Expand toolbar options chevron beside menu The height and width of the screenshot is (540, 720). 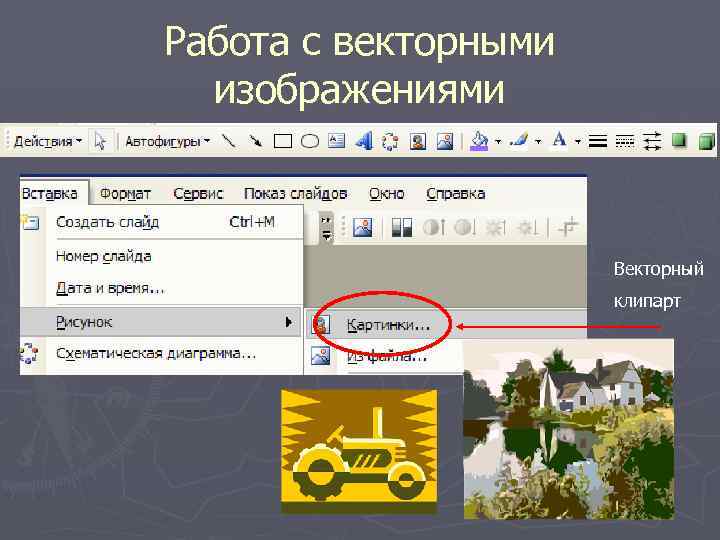326,228
